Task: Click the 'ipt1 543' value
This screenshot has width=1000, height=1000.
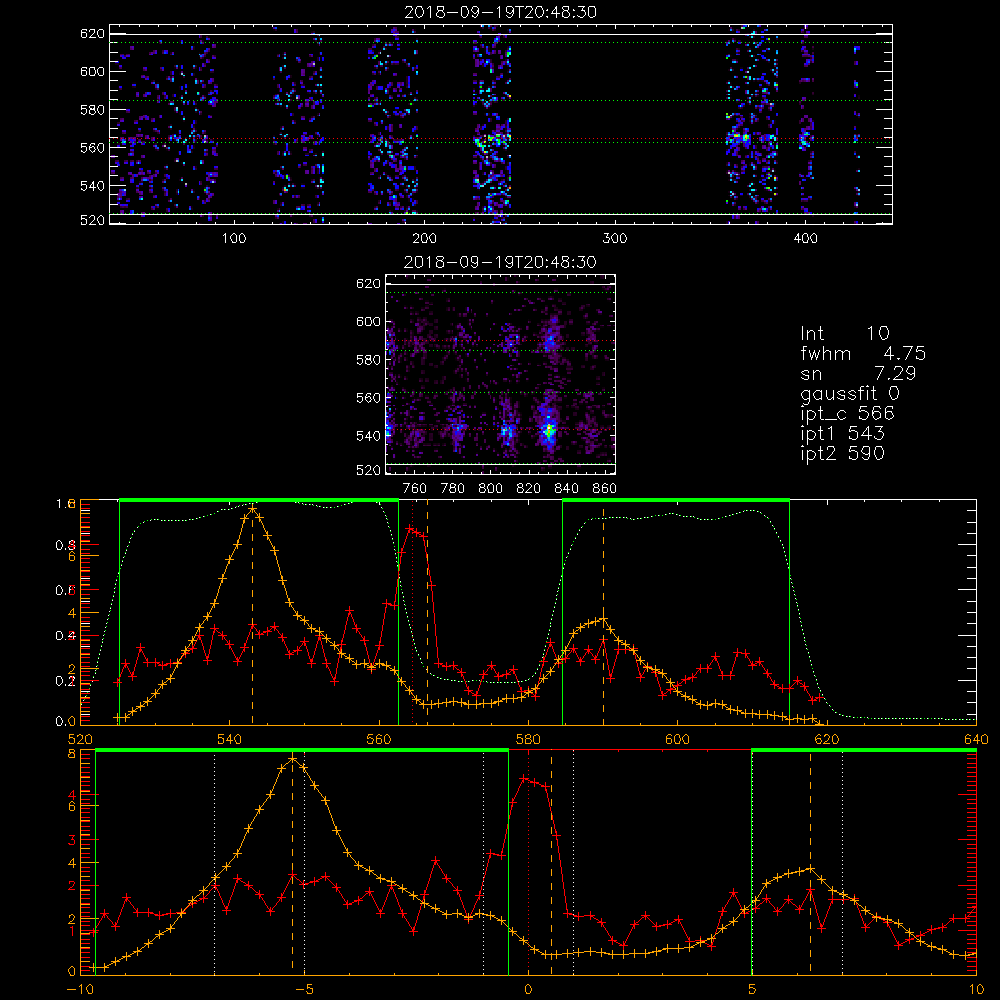Action: [842, 434]
